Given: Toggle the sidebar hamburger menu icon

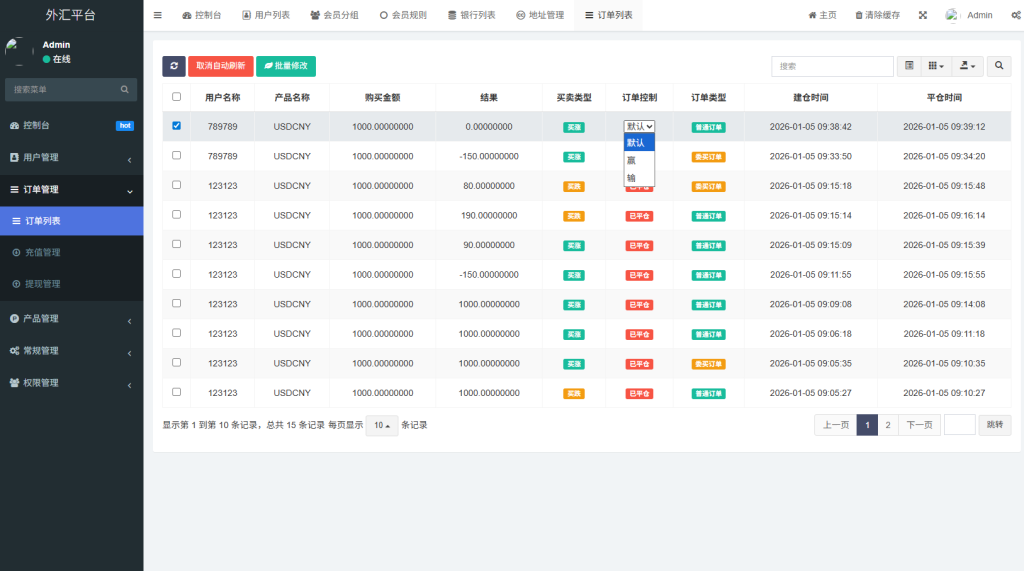Looking at the screenshot, I should click(158, 15).
